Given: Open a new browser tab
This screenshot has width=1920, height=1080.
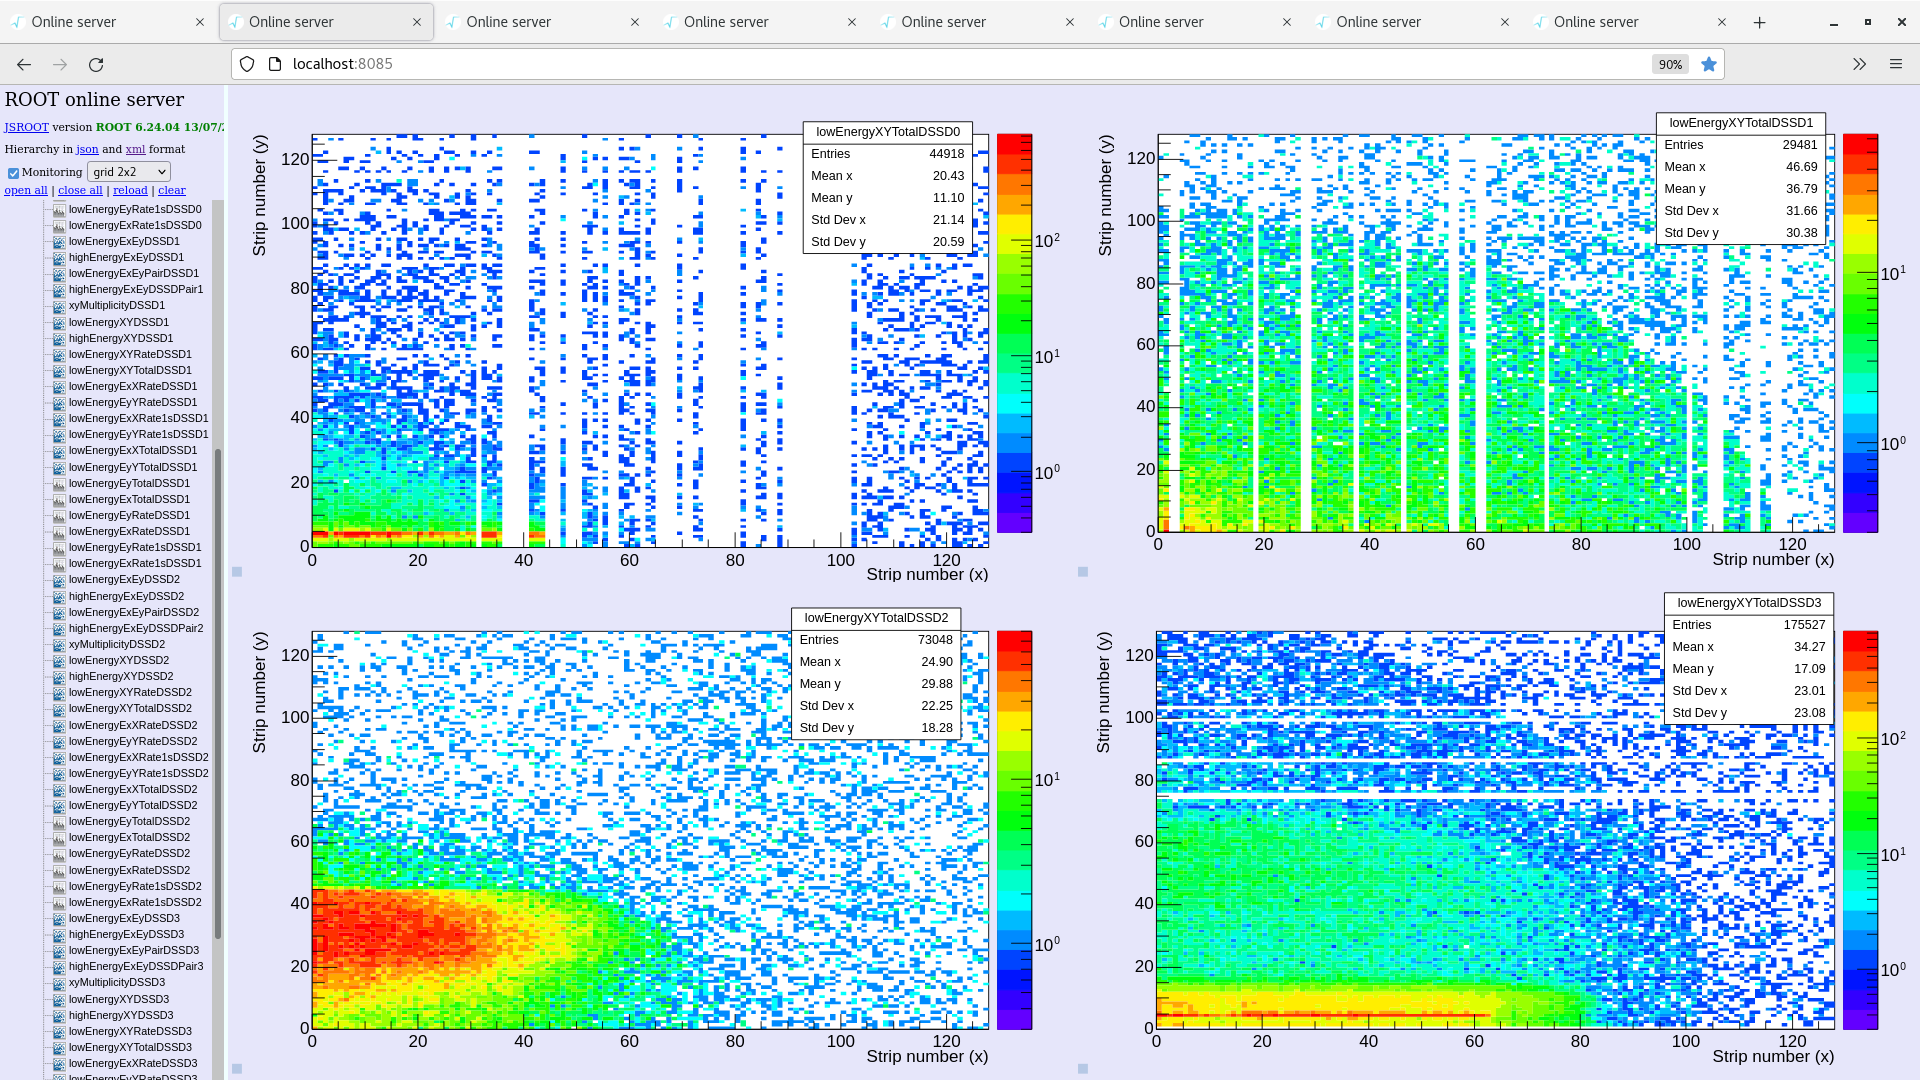Looking at the screenshot, I should [1759, 22].
